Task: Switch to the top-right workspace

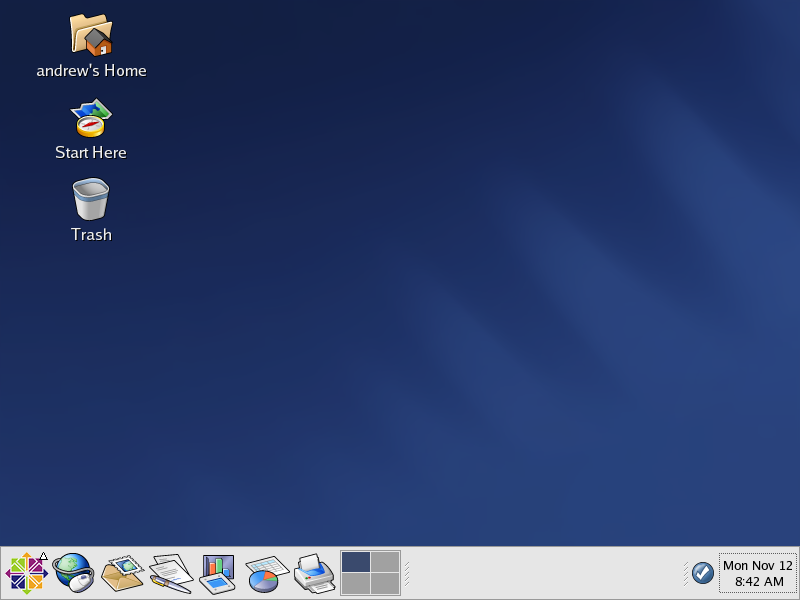Action: click(385, 562)
